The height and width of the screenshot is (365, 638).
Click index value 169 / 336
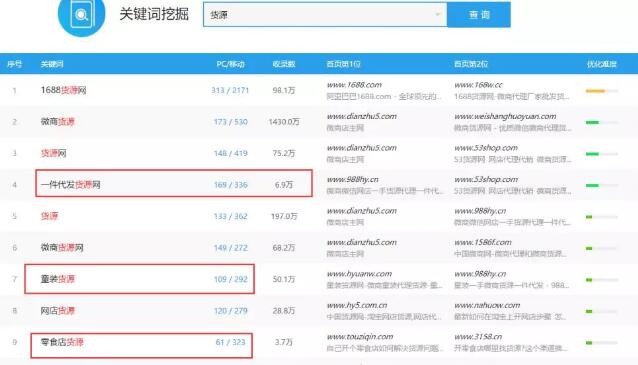pyautogui.click(x=230, y=185)
